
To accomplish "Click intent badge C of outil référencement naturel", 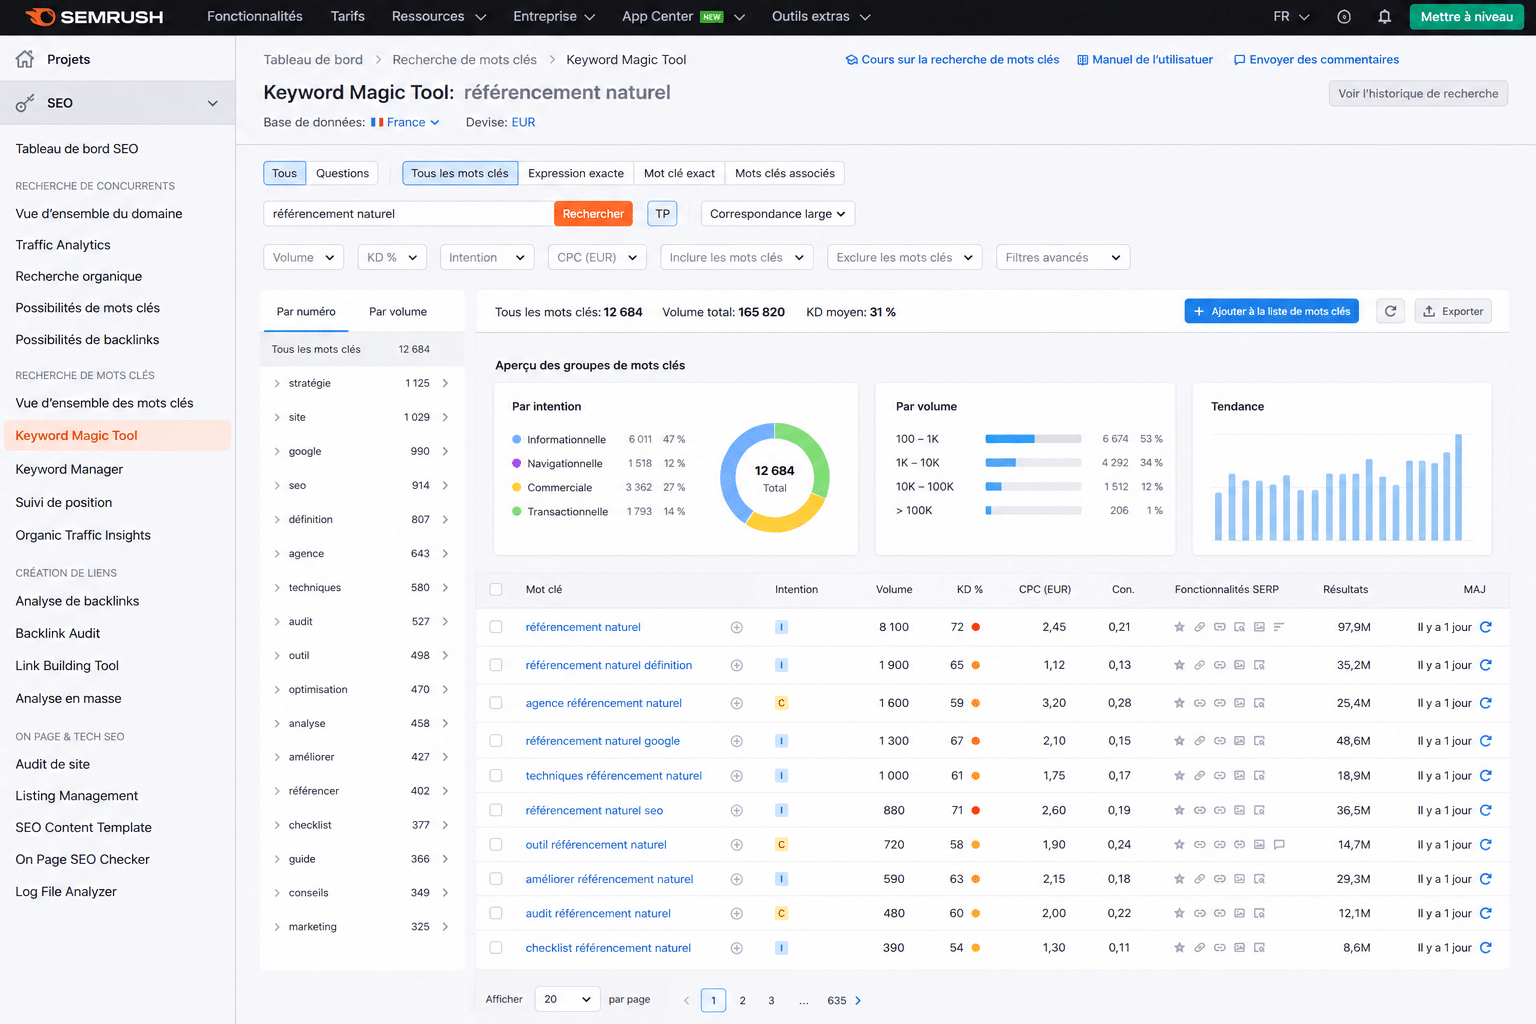I will pyautogui.click(x=781, y=845).
